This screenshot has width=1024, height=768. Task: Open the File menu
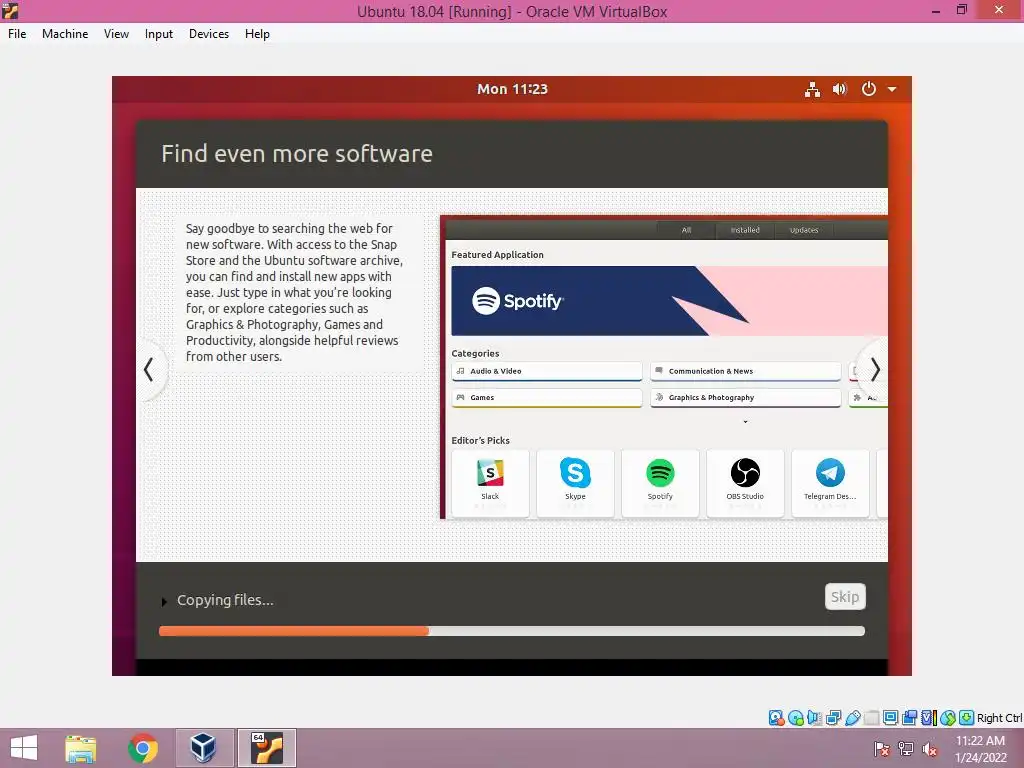coord(17,34)
